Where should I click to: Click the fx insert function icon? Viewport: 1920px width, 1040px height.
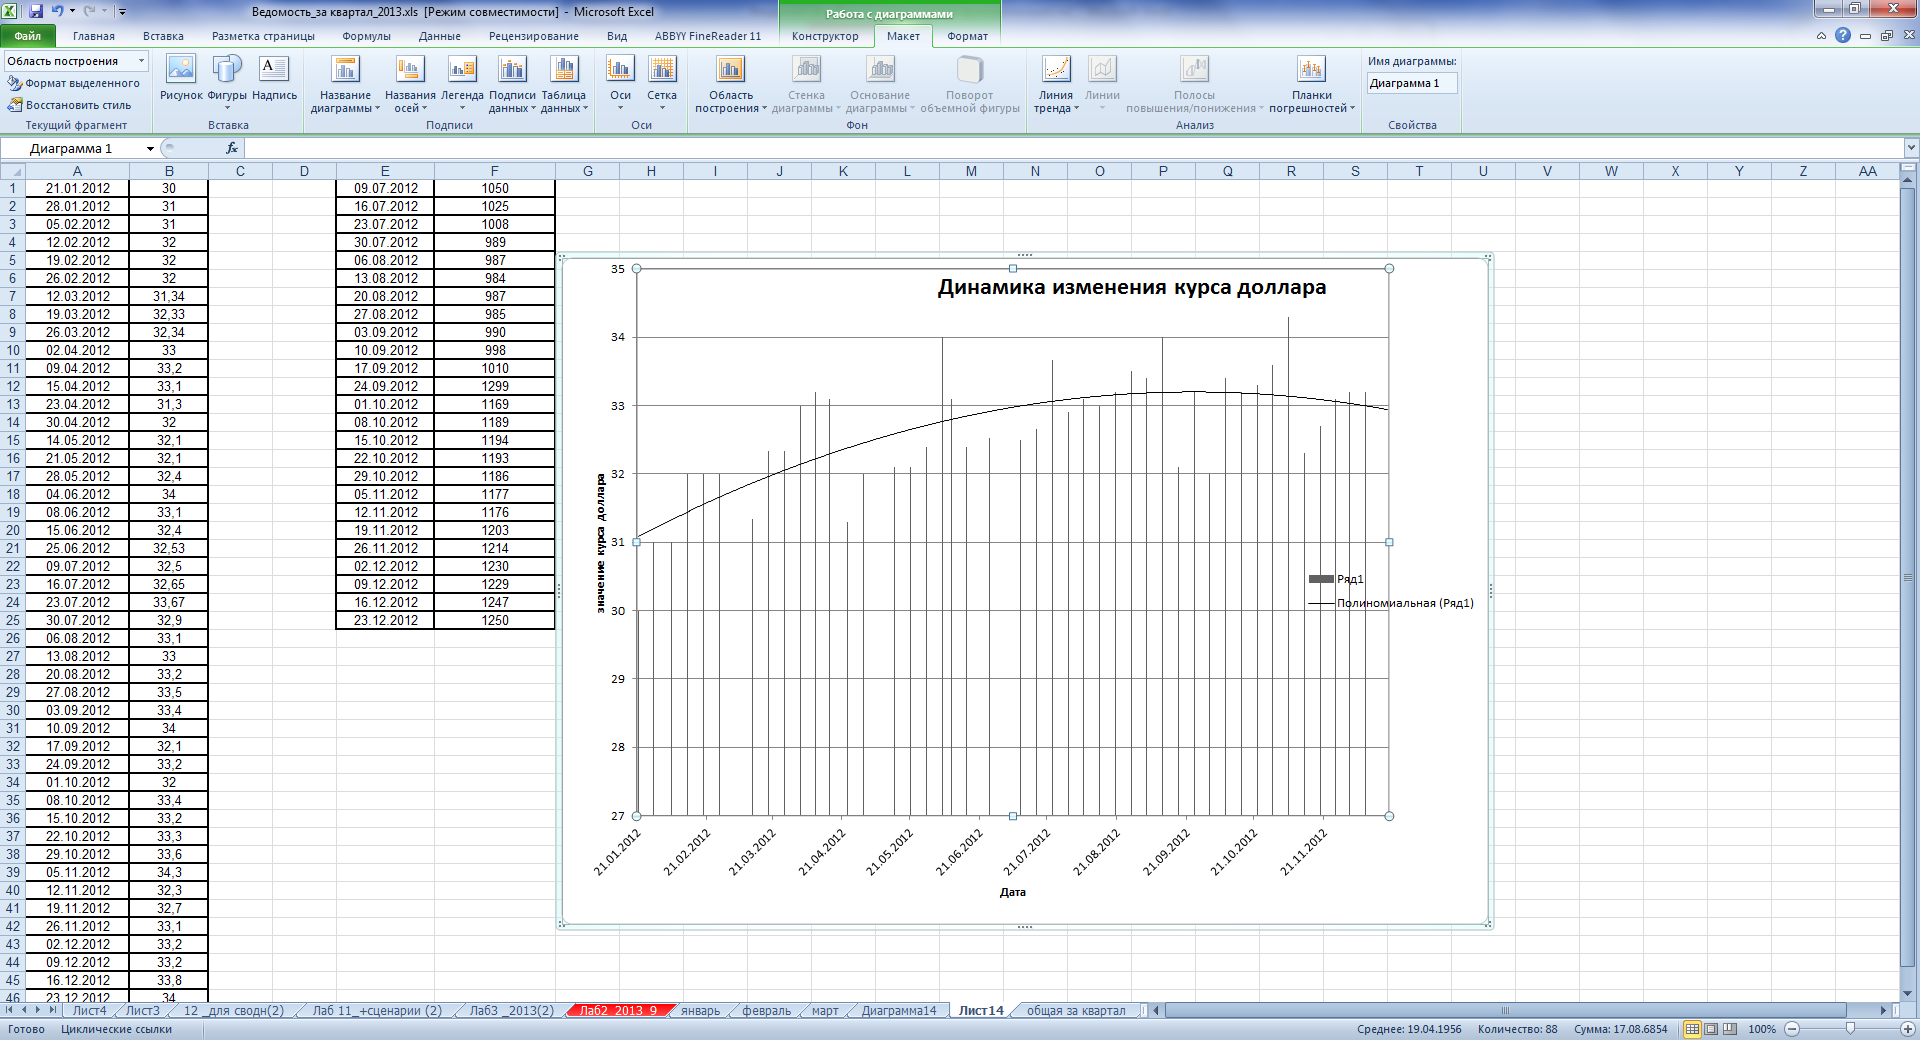tap(232, 148)
